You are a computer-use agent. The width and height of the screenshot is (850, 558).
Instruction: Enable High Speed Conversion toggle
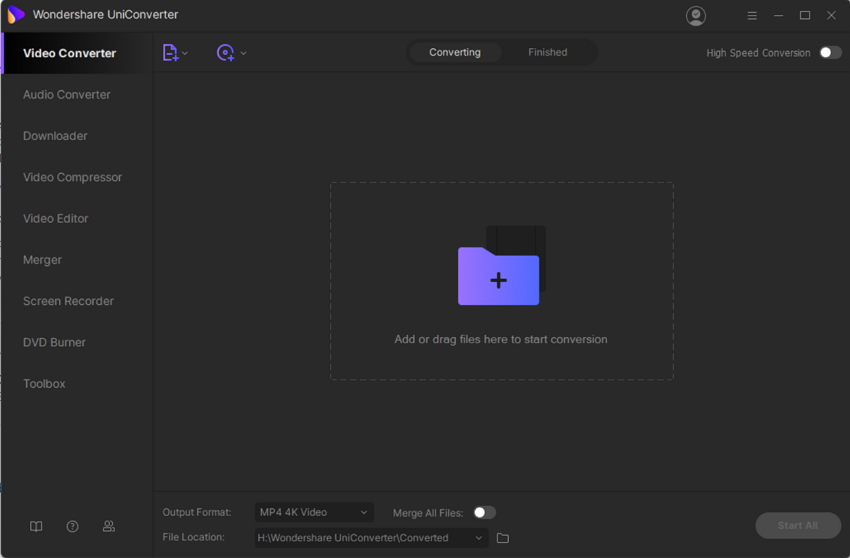coord(830,53)
